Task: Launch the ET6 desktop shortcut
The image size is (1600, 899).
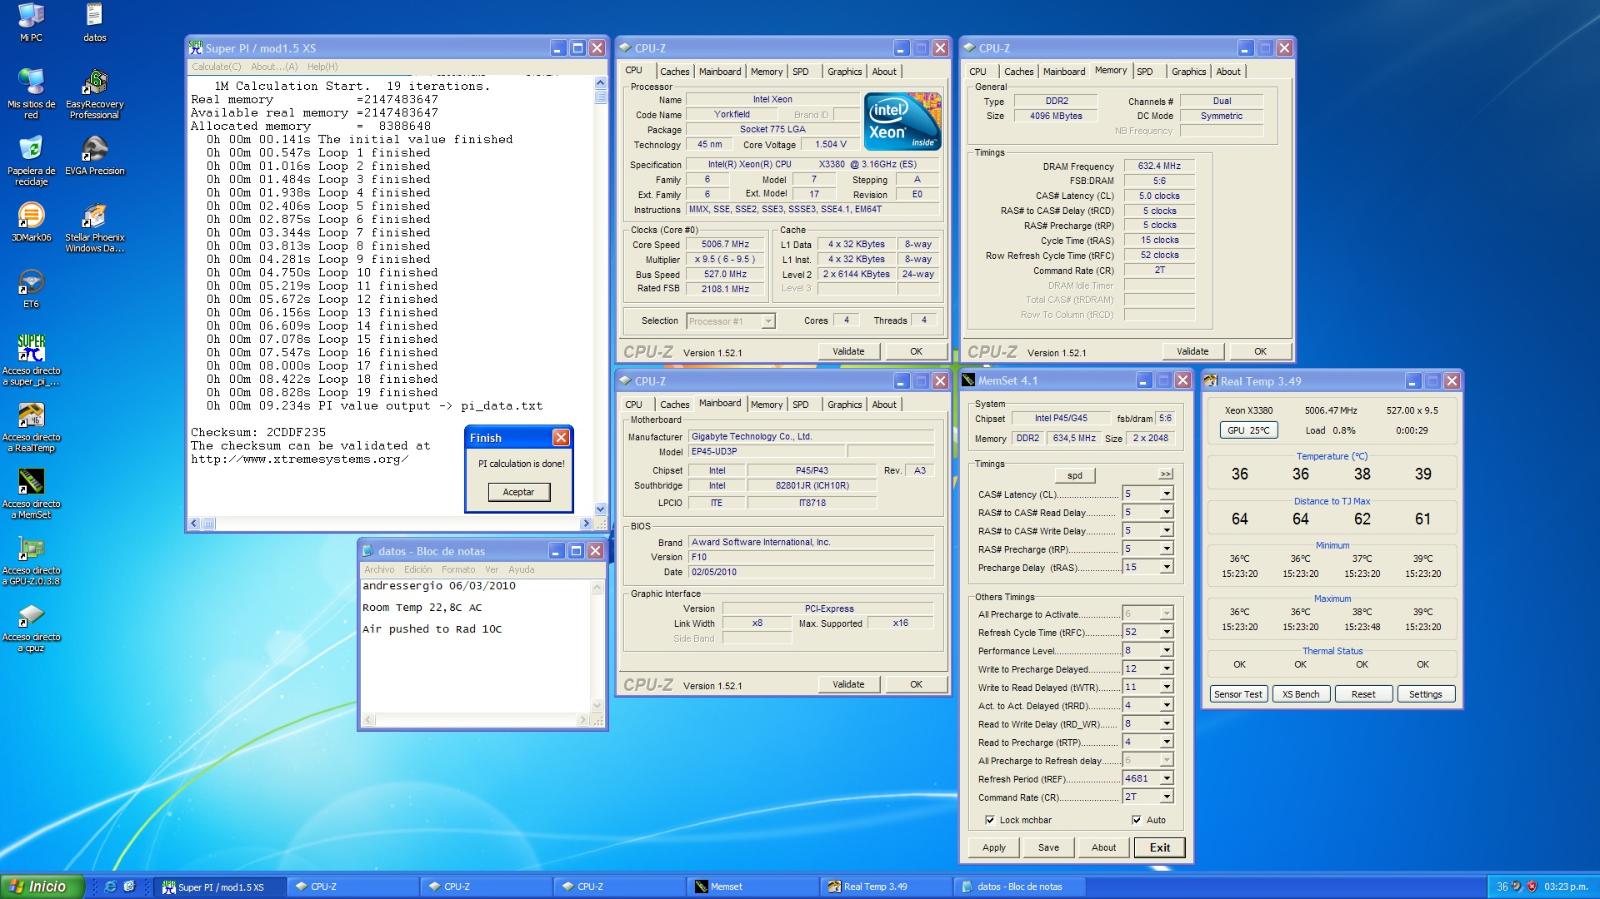Action: pyautogui.click(x=31, y=288)
